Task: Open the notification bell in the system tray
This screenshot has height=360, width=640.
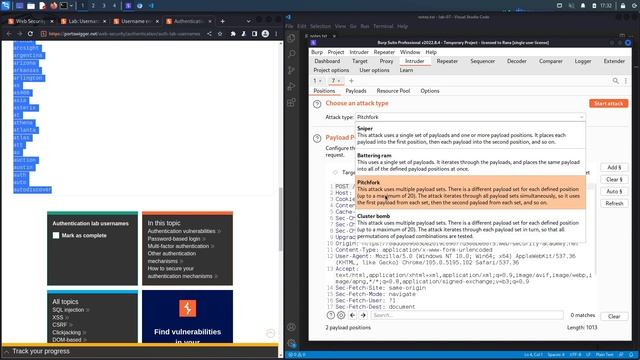Action: click(583, 6)
